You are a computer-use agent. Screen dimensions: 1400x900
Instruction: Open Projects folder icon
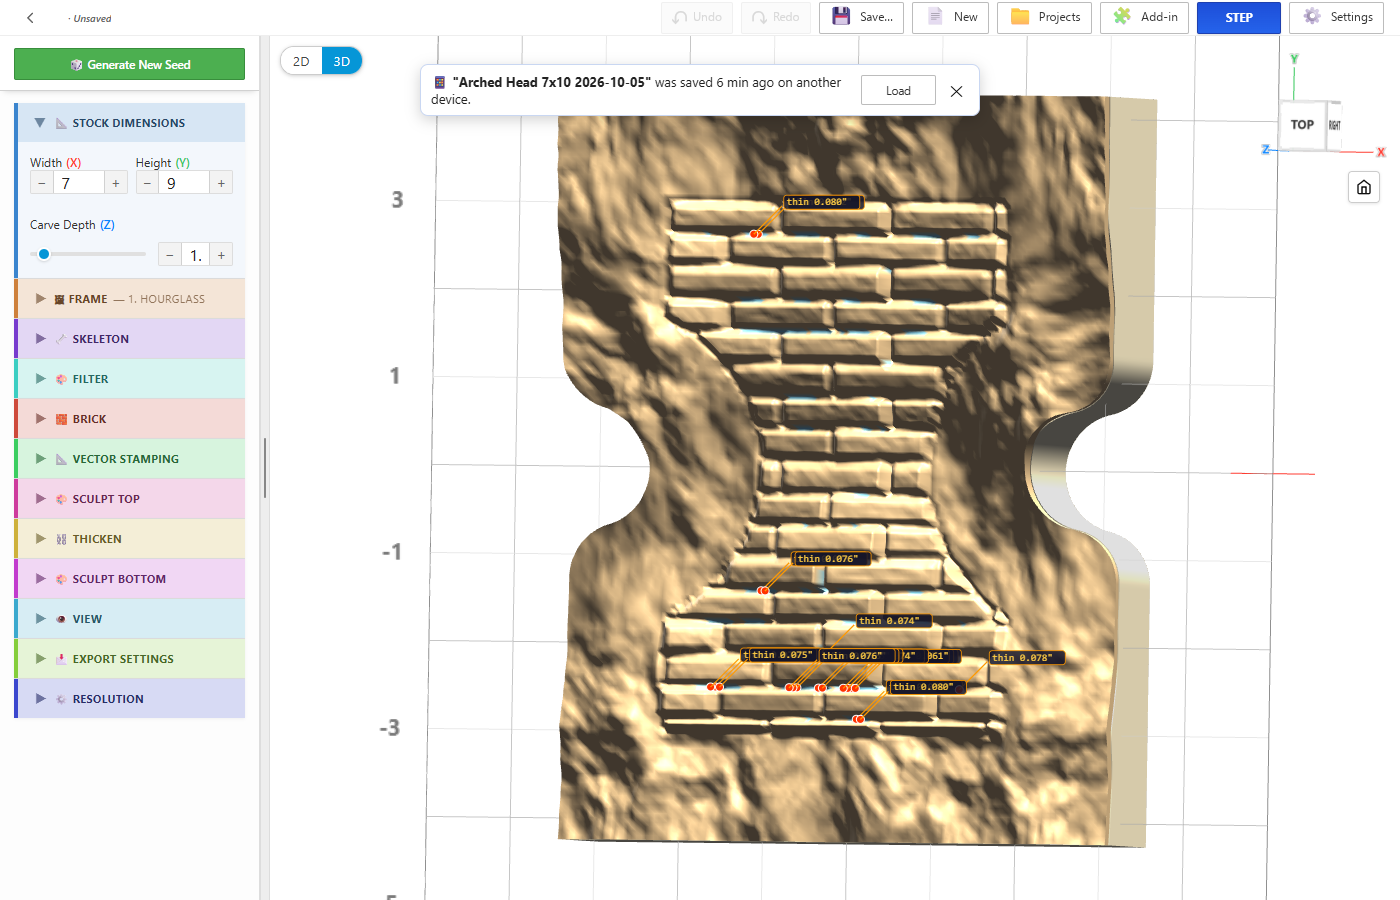click(1020, 17)
